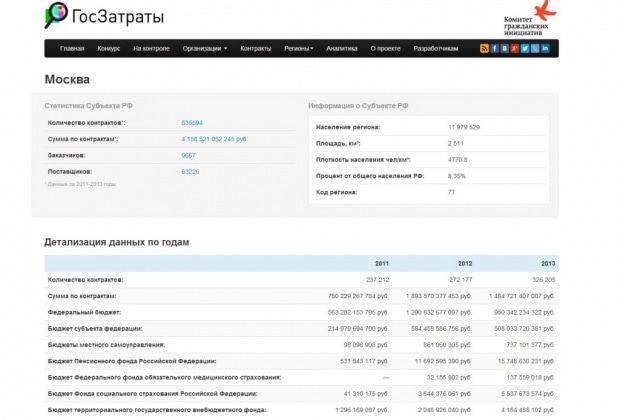The width and height of the screenshot is (620, 420).
Task: Open the Разработчикам menu item
Action: (x=436, y=48)
